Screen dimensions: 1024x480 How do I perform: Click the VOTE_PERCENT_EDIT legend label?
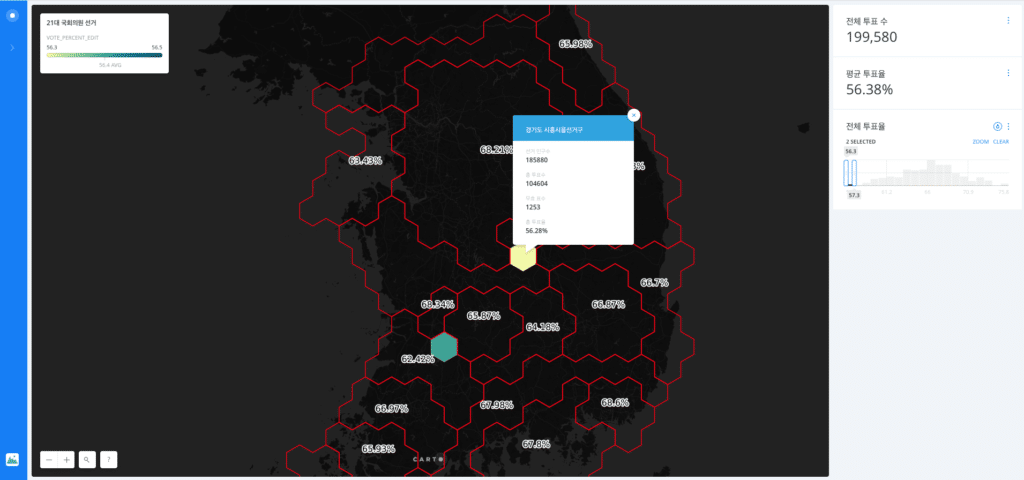click(72, 38)
